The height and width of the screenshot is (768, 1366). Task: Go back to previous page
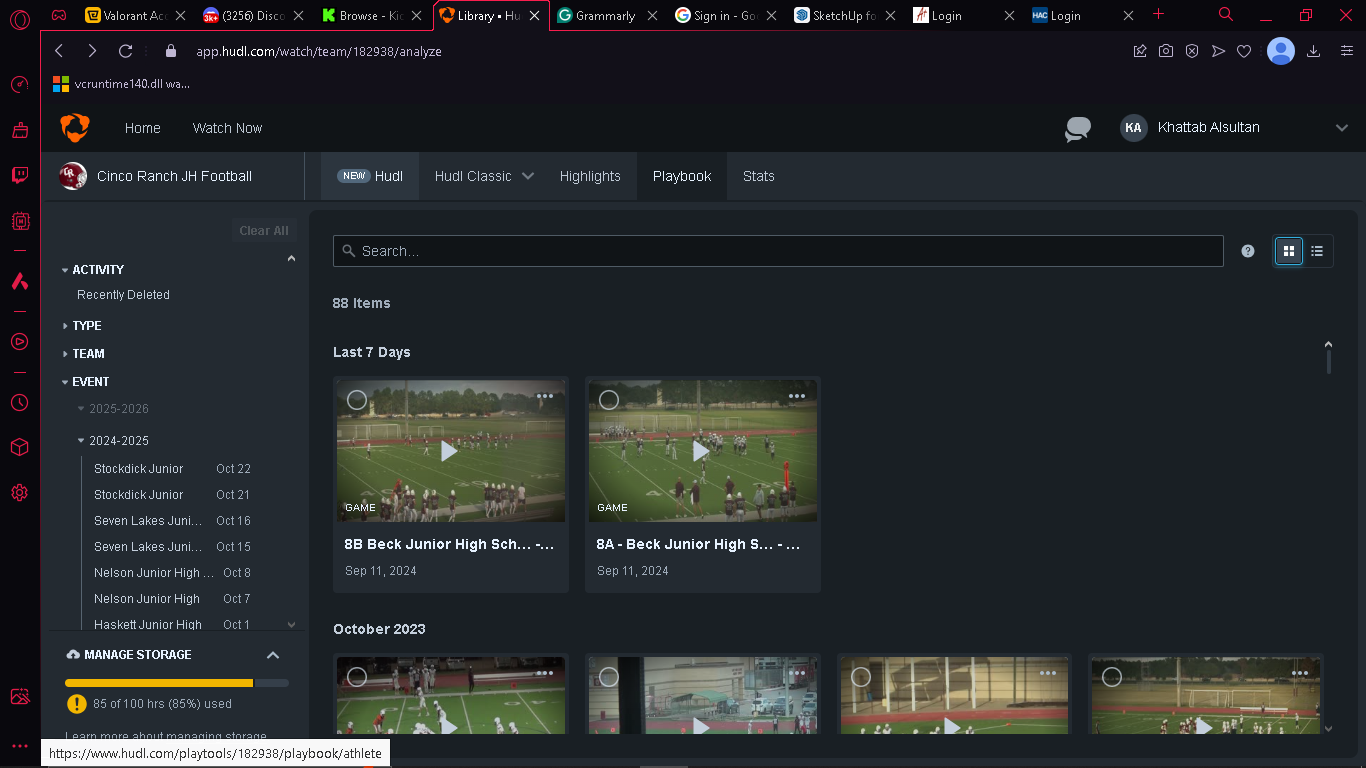point(59,51)
